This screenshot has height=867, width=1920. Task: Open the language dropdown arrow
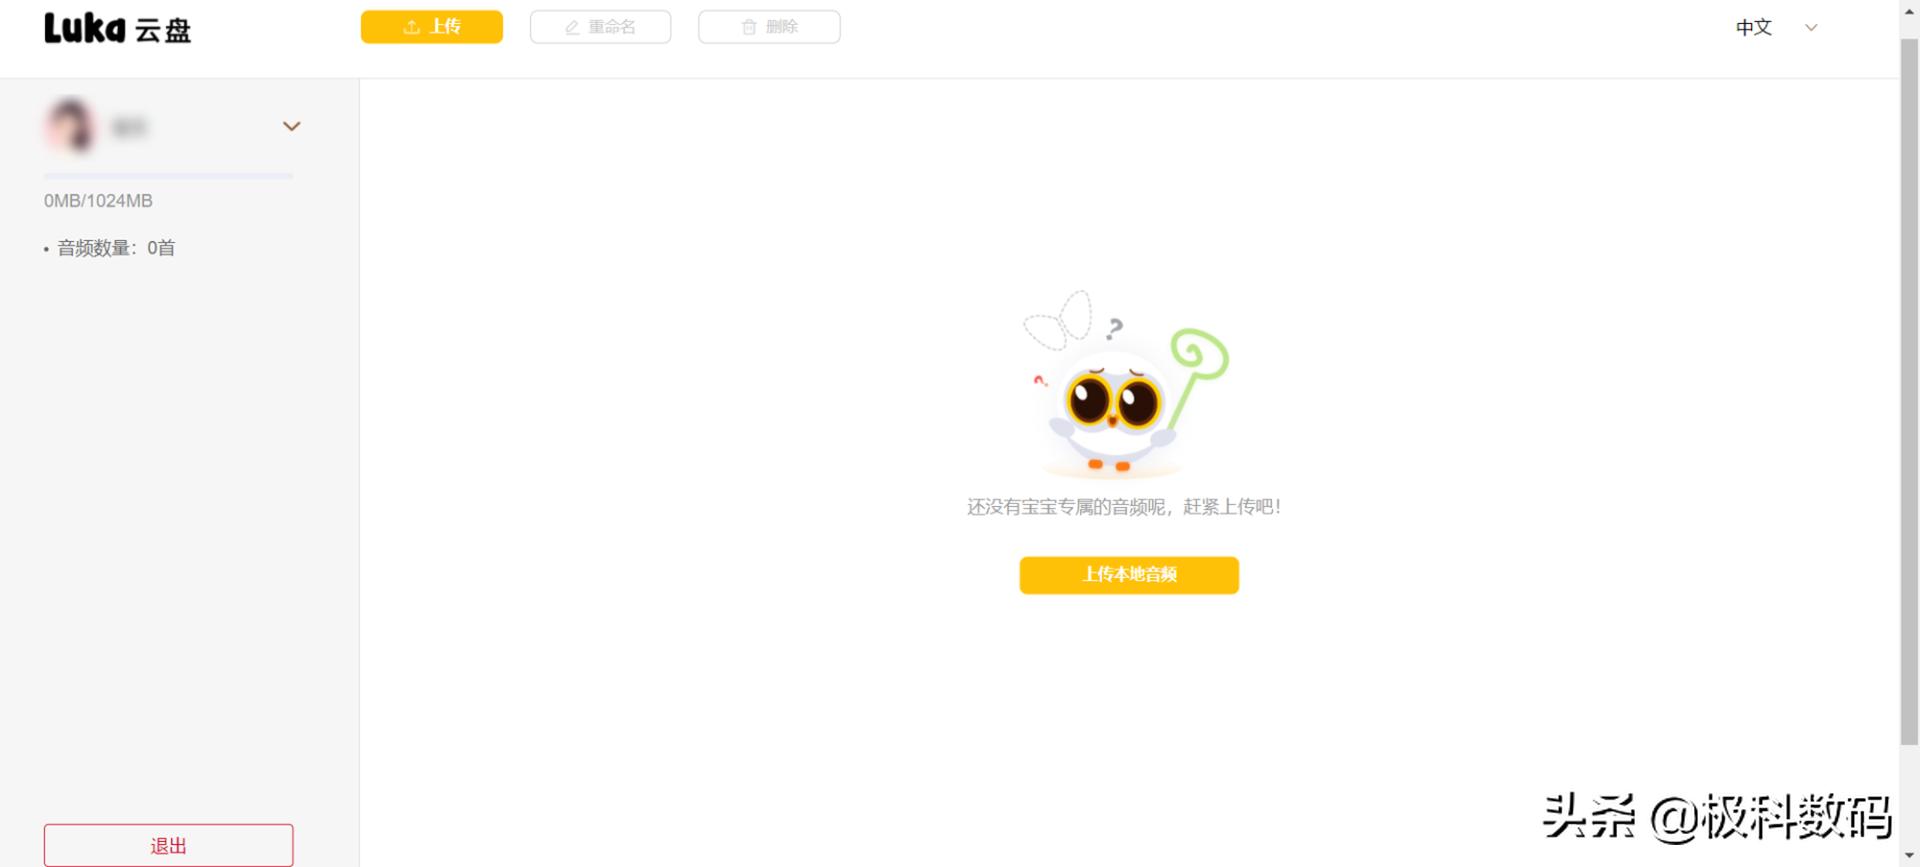click(1811, 28)
